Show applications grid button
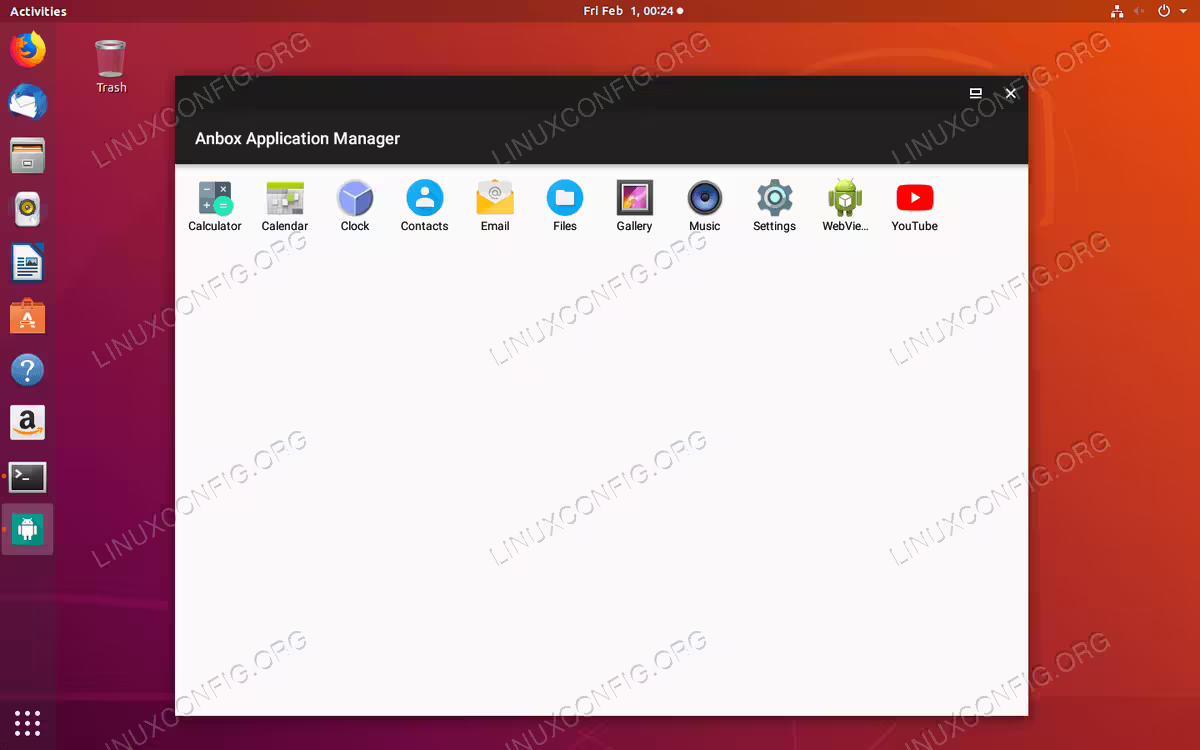1200x750 pixels. click(28, 722)
